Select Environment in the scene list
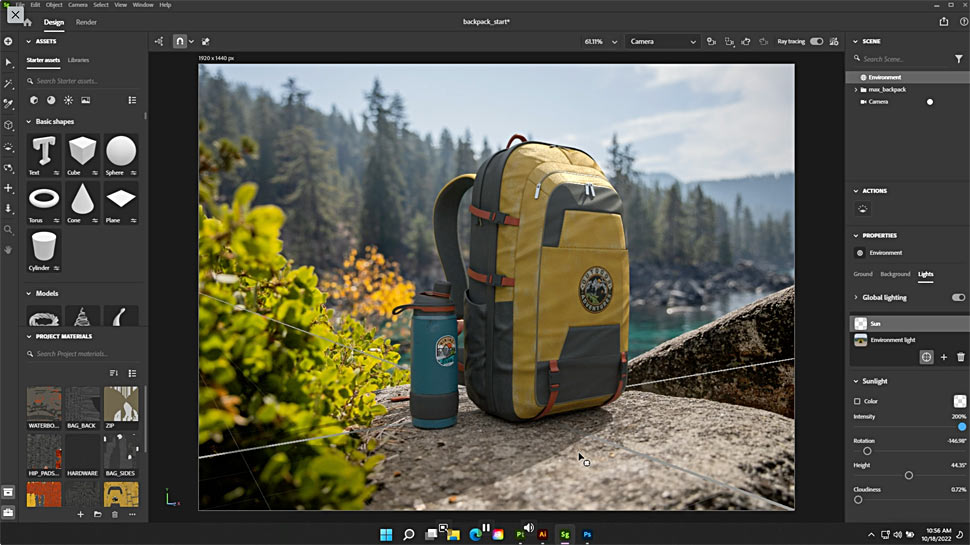Screen dimensions: 970x545 click(x=908, y=77)
